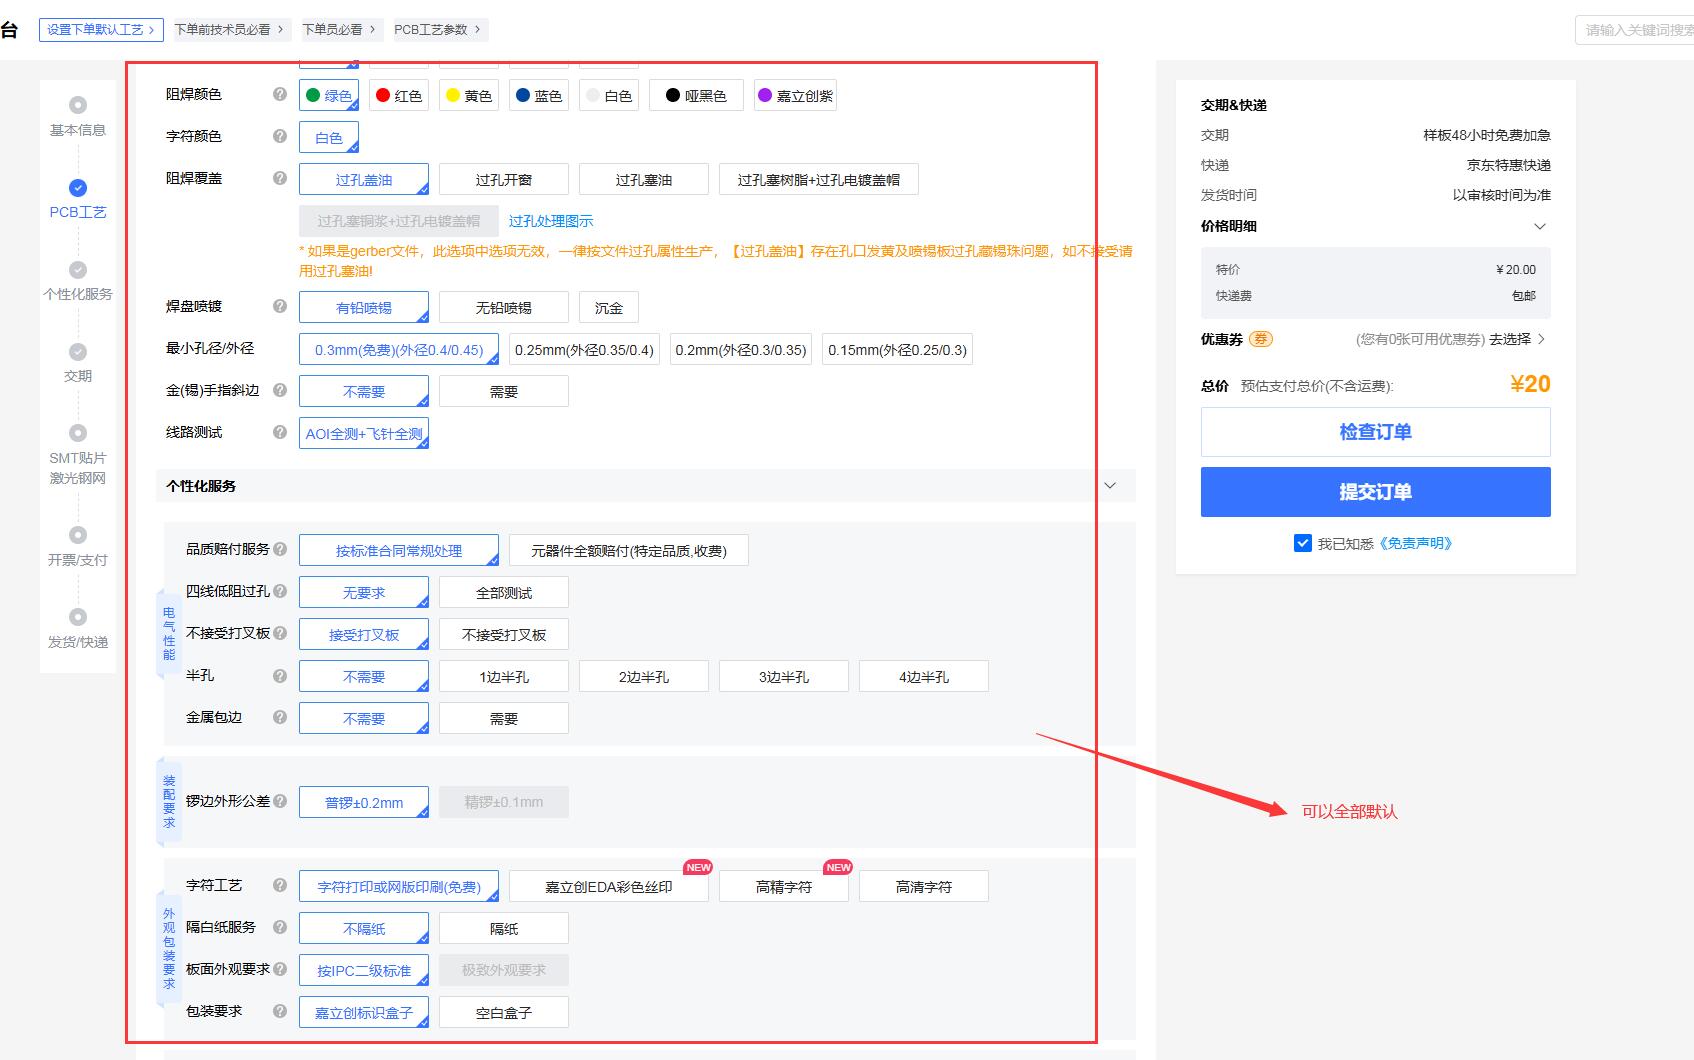
Task: Click the 发货/快递 step circle icon
Action: click(78, 617)
